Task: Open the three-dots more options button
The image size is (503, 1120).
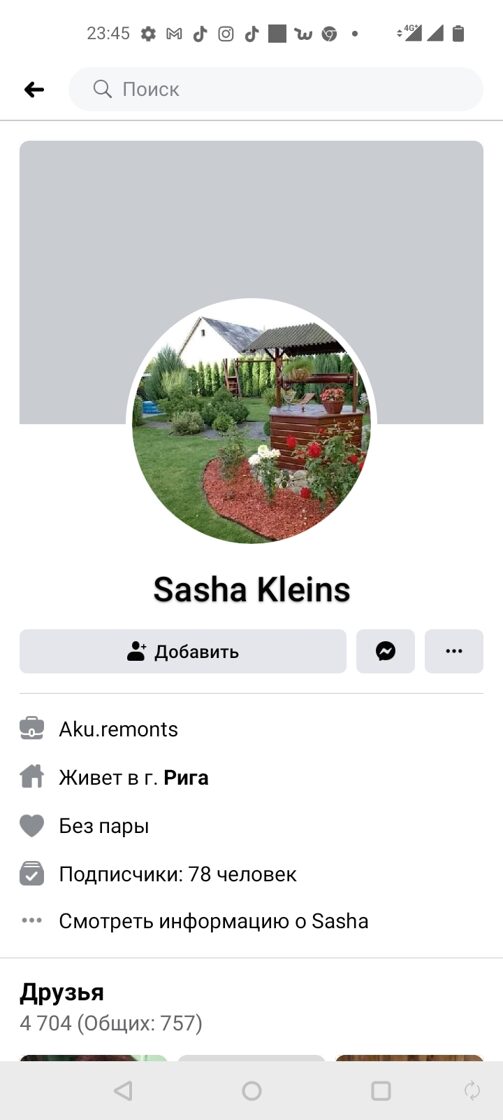Action: (454, 651)
